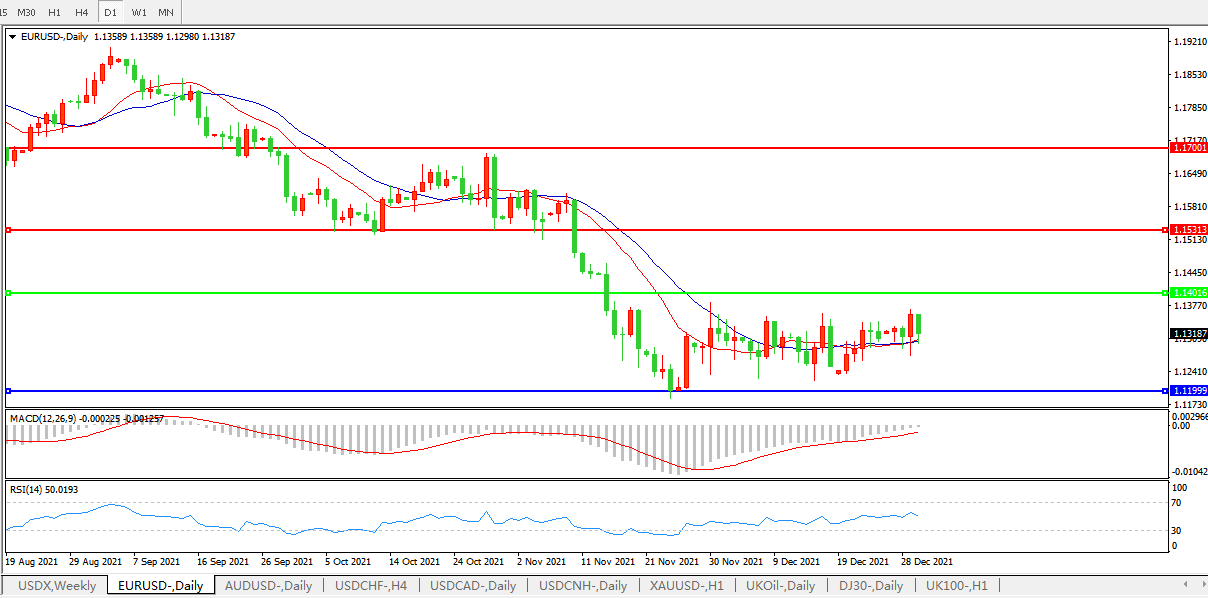The height and width of the screenshot is (598, 1208).
Task: Toggle the active D1 timeframe button
Action: [110, 12]
